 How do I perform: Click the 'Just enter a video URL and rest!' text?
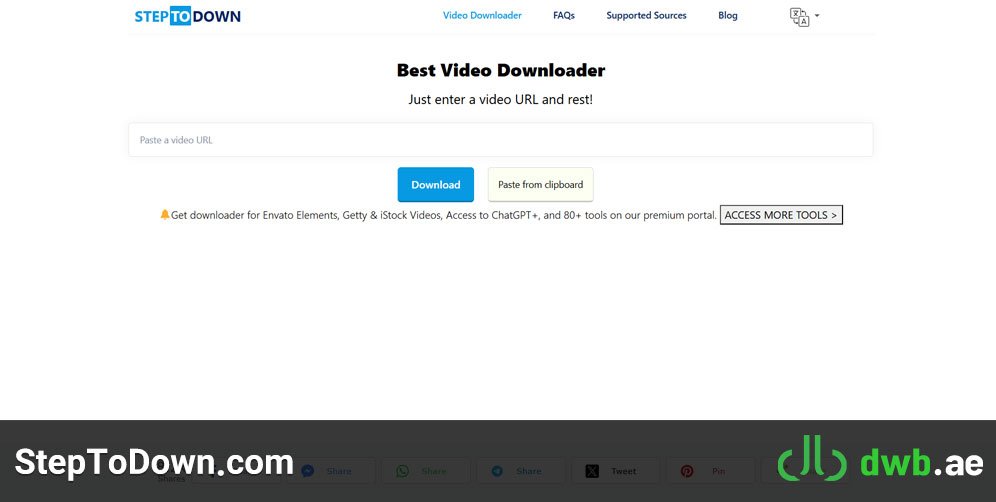501,100
